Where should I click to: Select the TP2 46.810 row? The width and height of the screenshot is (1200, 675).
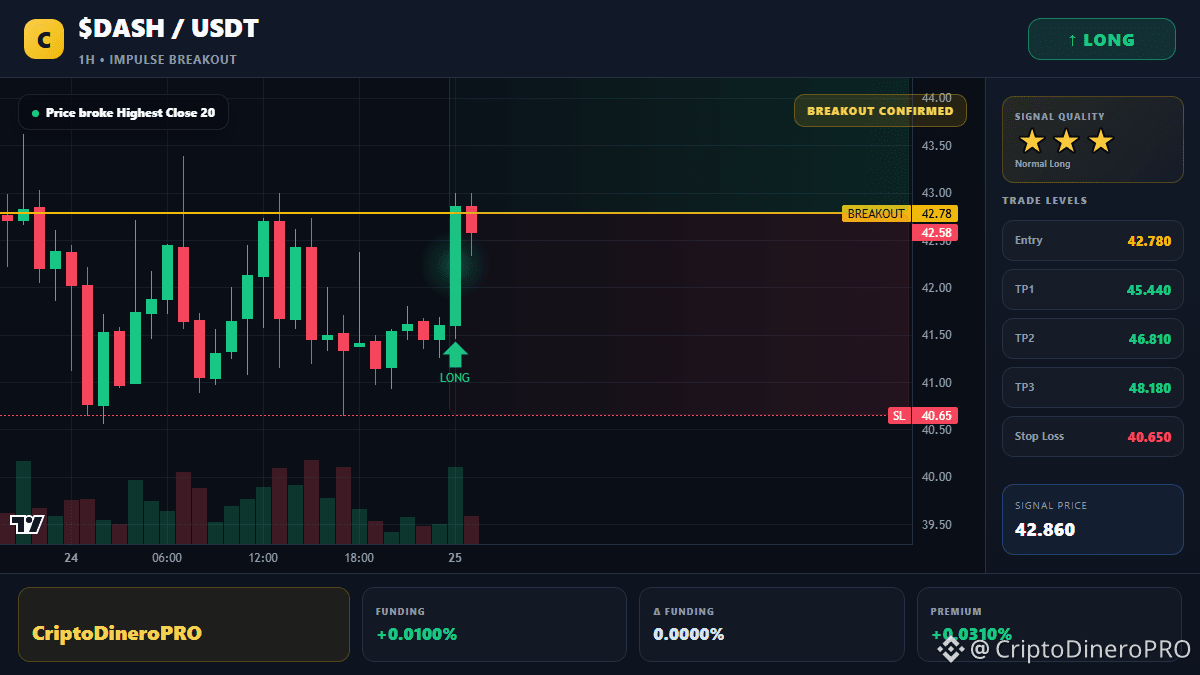(1093, 339)
